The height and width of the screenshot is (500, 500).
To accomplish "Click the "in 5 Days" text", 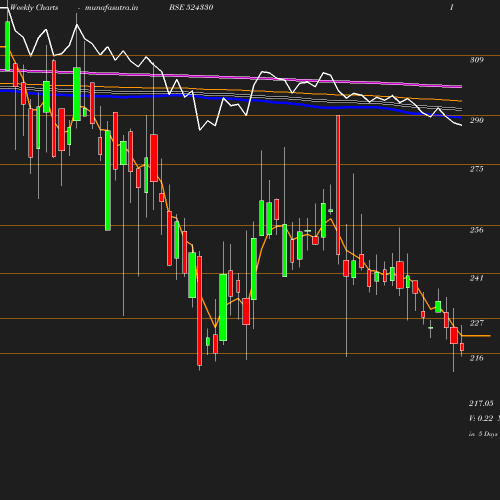I will [483, 434].
